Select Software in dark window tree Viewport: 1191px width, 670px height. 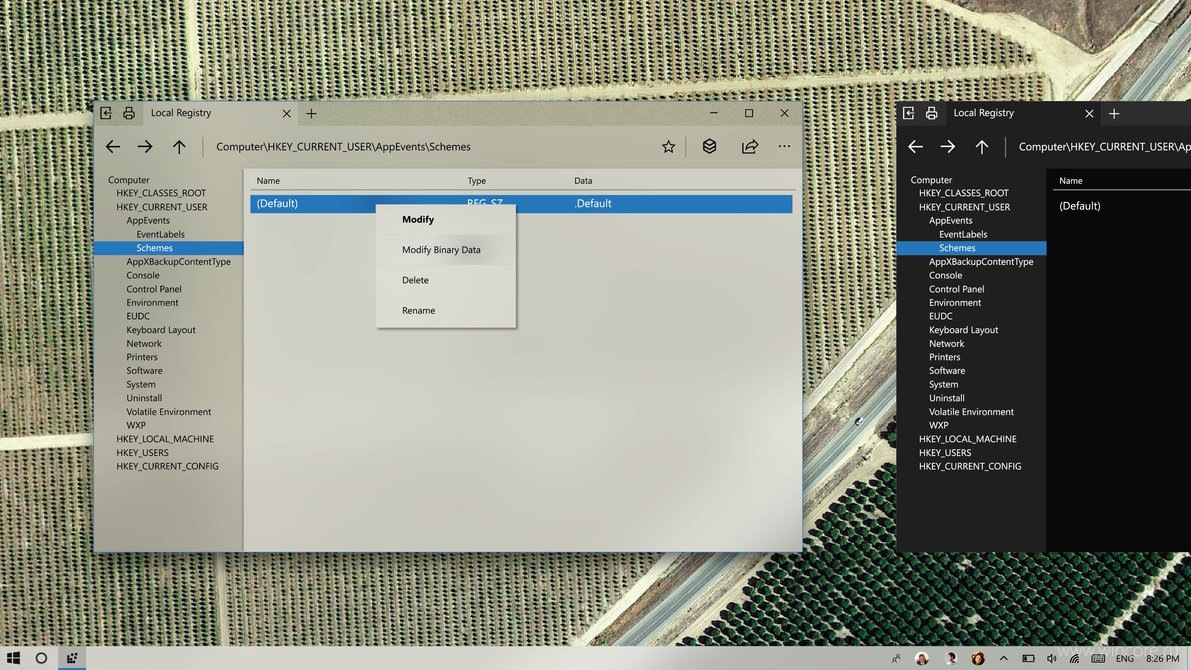click(946, 371)
